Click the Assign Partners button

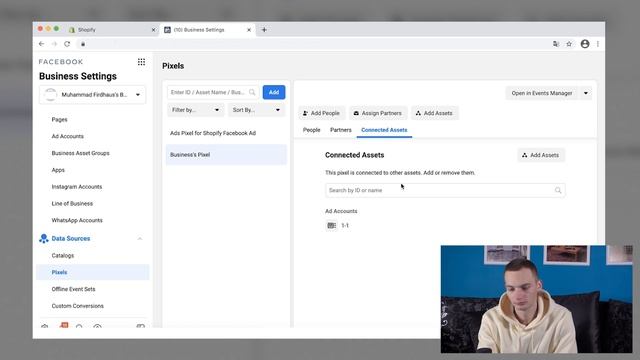click(378, 113)
